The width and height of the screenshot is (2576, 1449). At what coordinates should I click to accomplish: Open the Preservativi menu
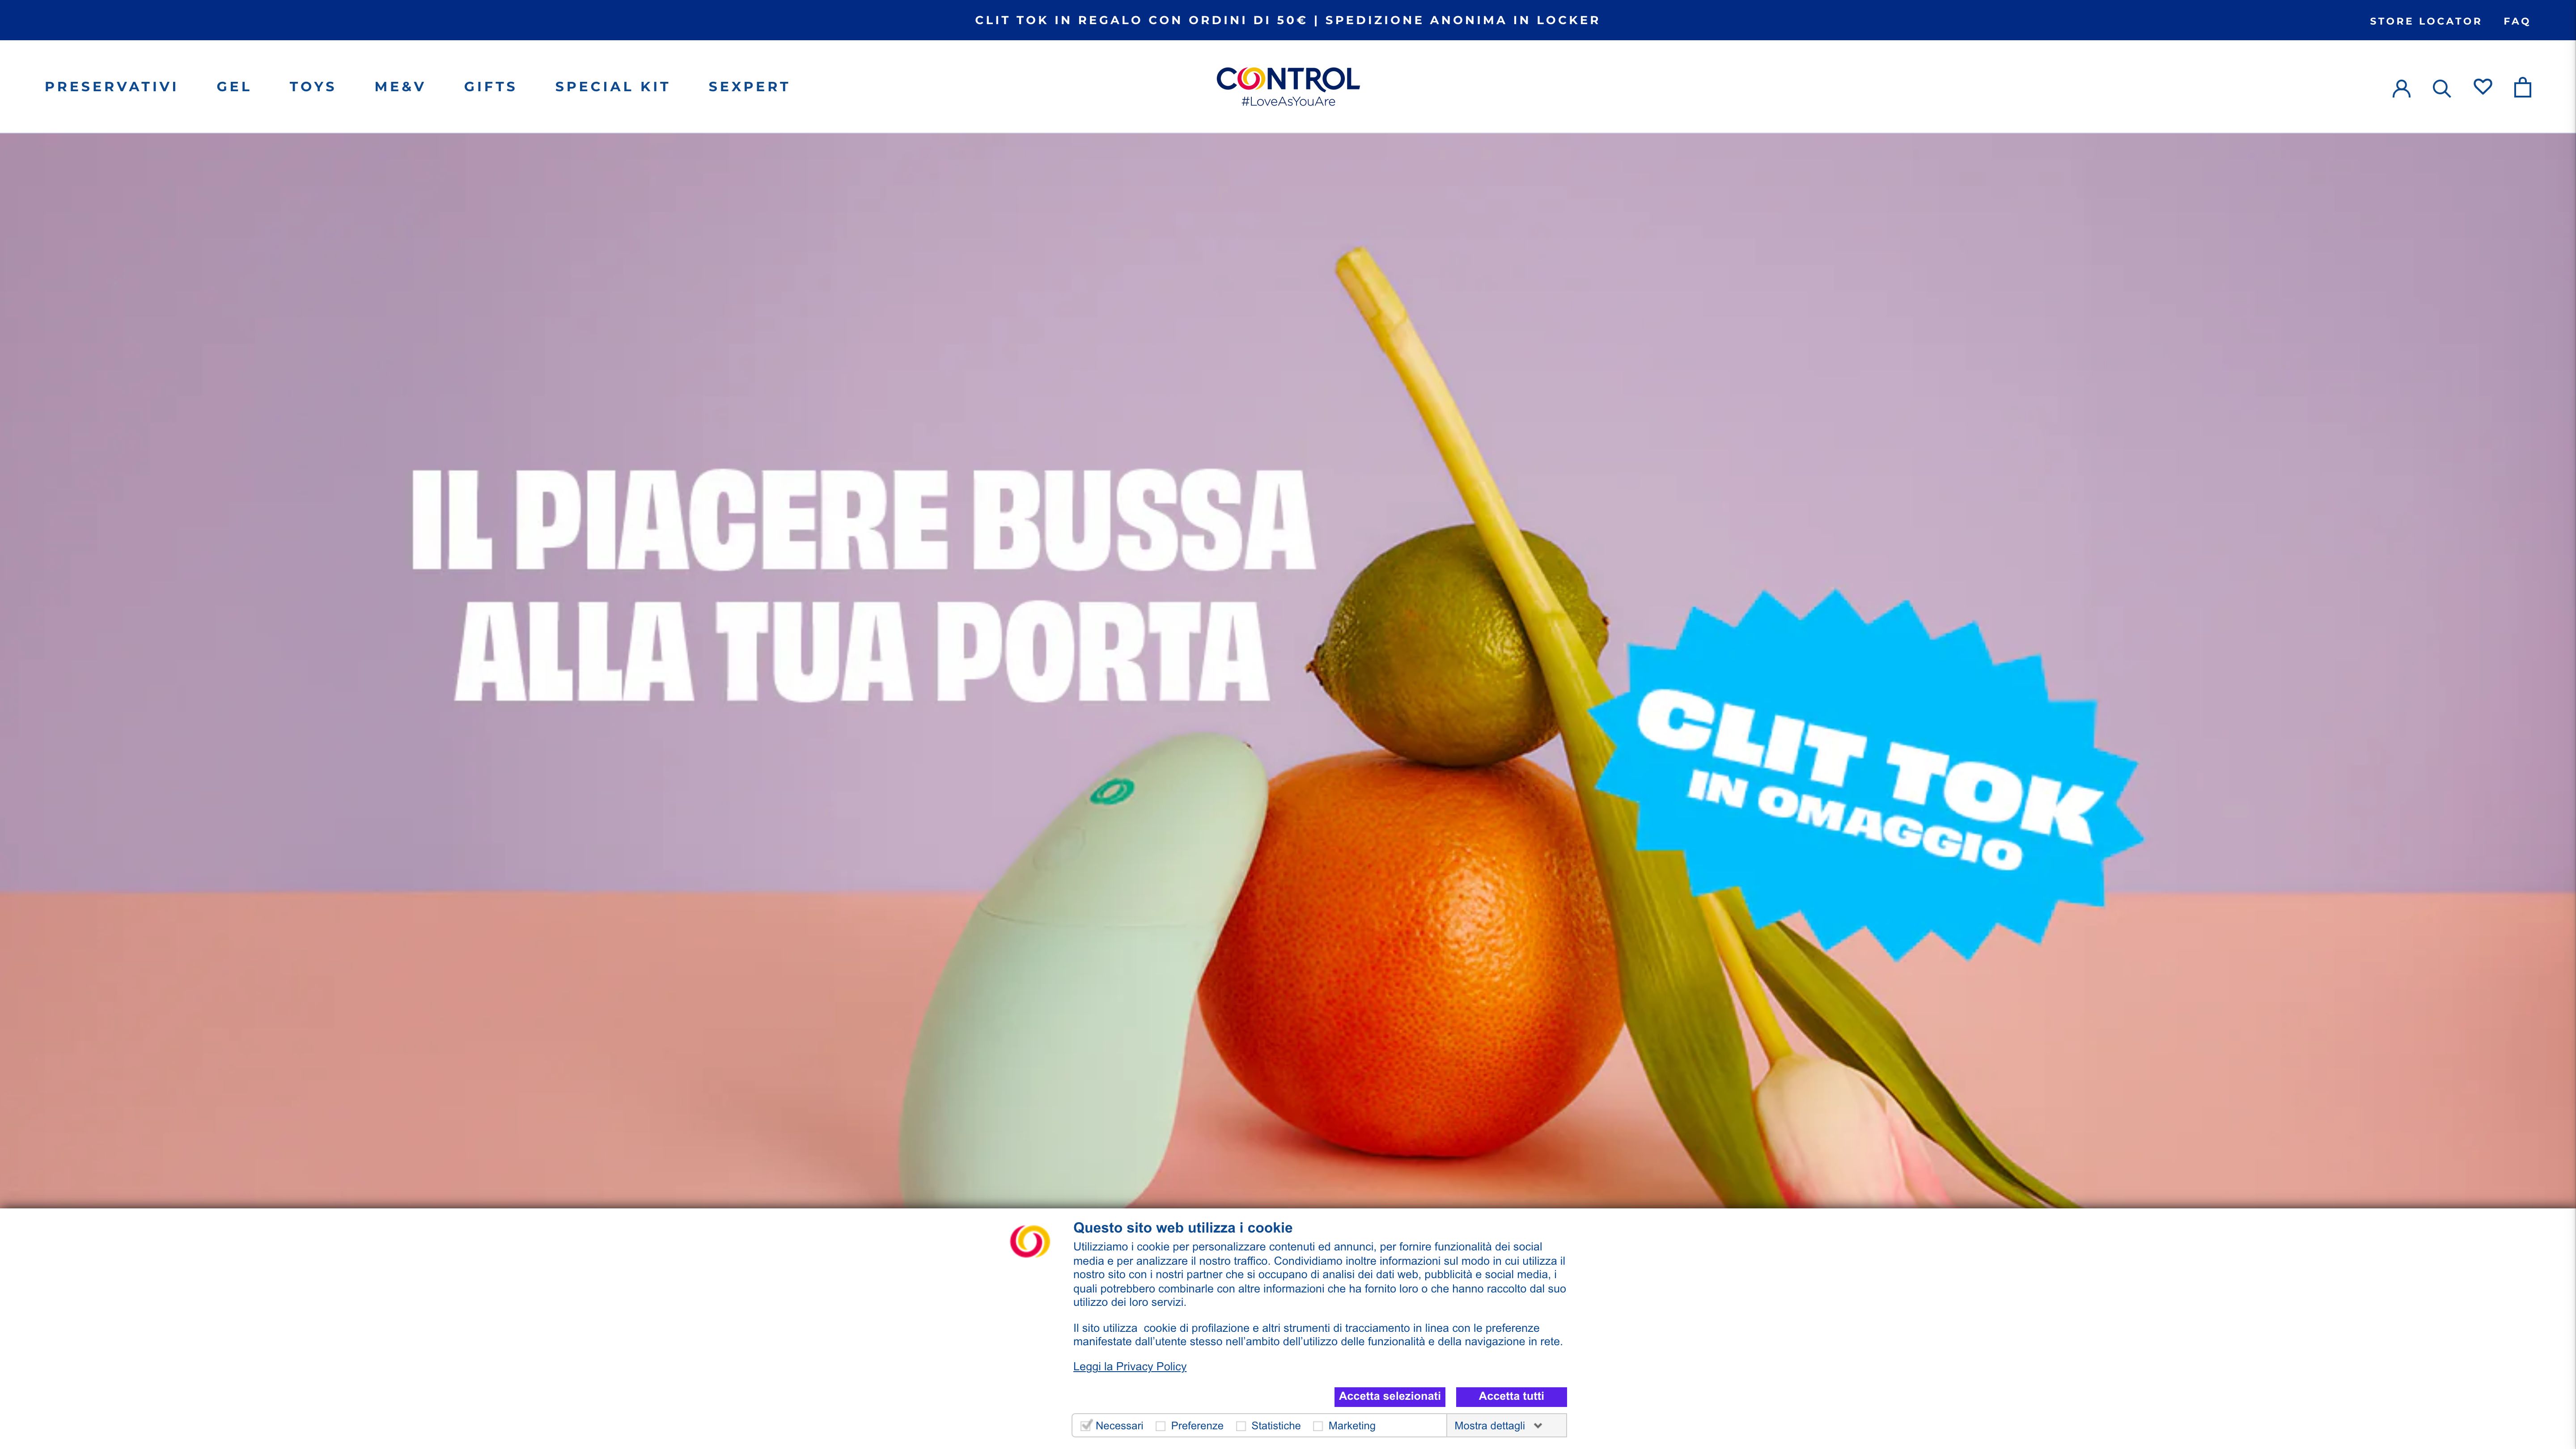[x=111, y=87]
